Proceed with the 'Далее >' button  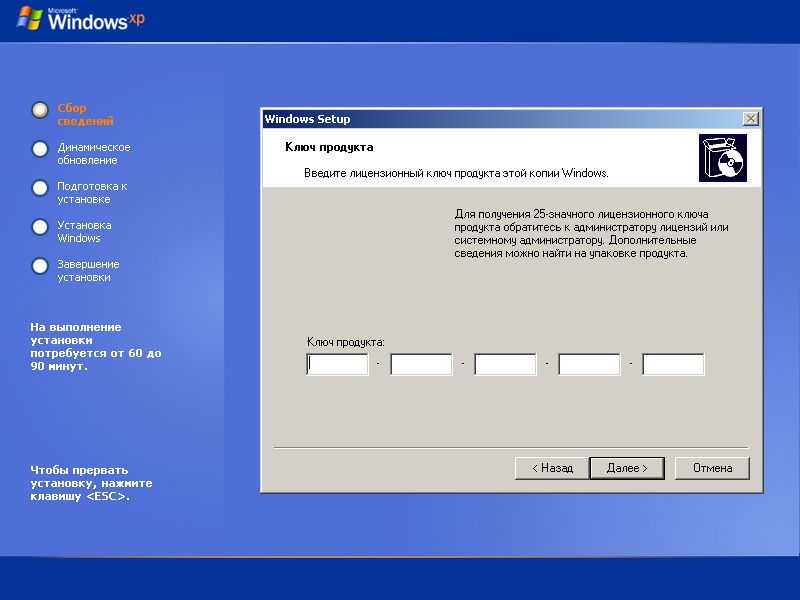(627, 468)
